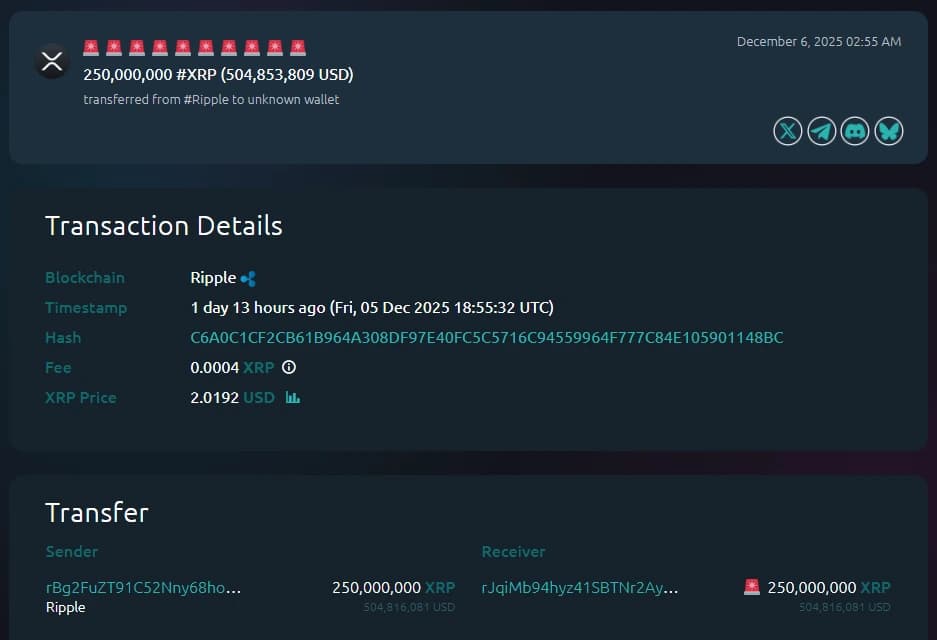Screen dimensions: 937x640
Task: Open the XRP price chart icon
Action: pyautogui.click(x=291, y=397)
